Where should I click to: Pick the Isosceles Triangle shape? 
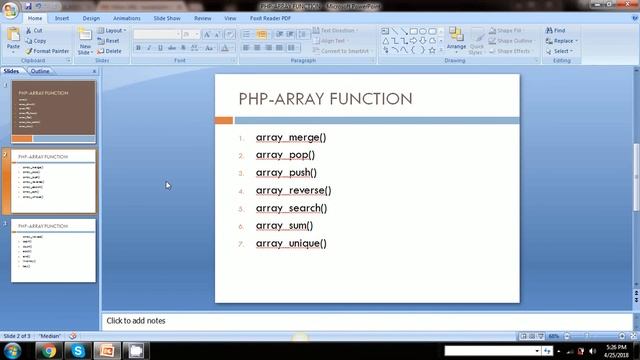point(385,41)
